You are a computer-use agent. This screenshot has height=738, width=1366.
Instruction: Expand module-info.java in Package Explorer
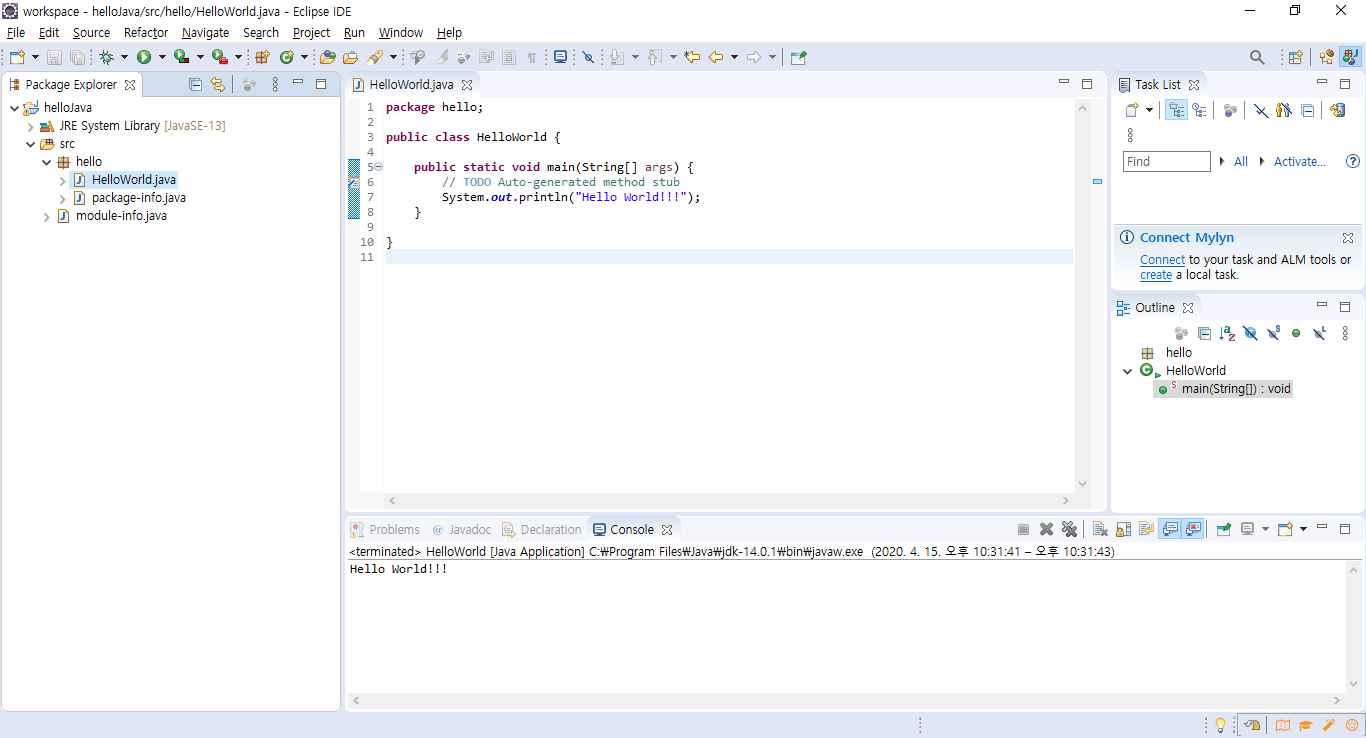[47, 216]
